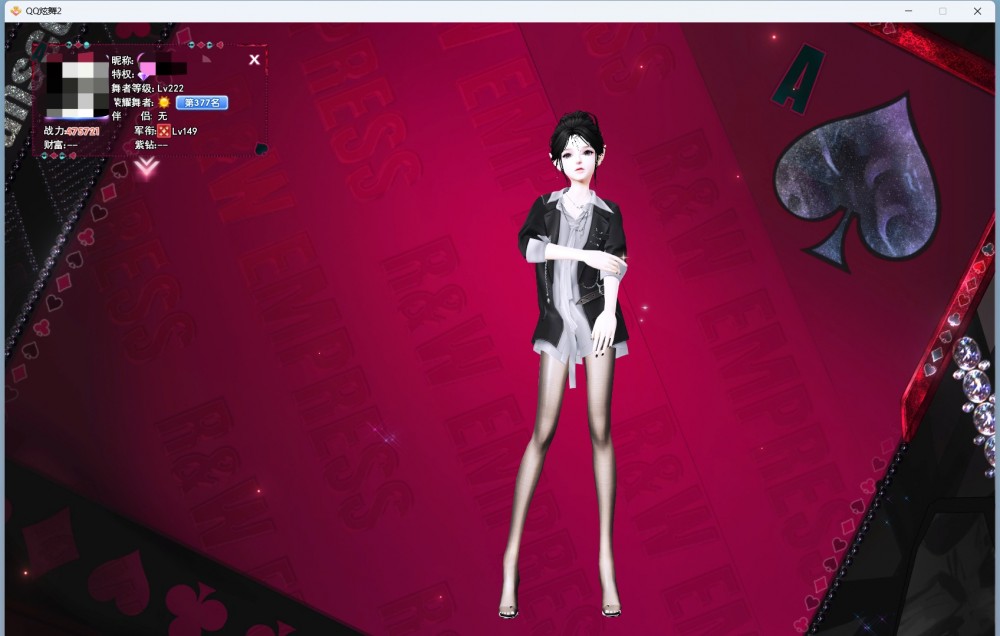The height and width of the screenshot is (636, 1000).
Task: Click the red 军衔 rank badge icon
Action: 163,131
